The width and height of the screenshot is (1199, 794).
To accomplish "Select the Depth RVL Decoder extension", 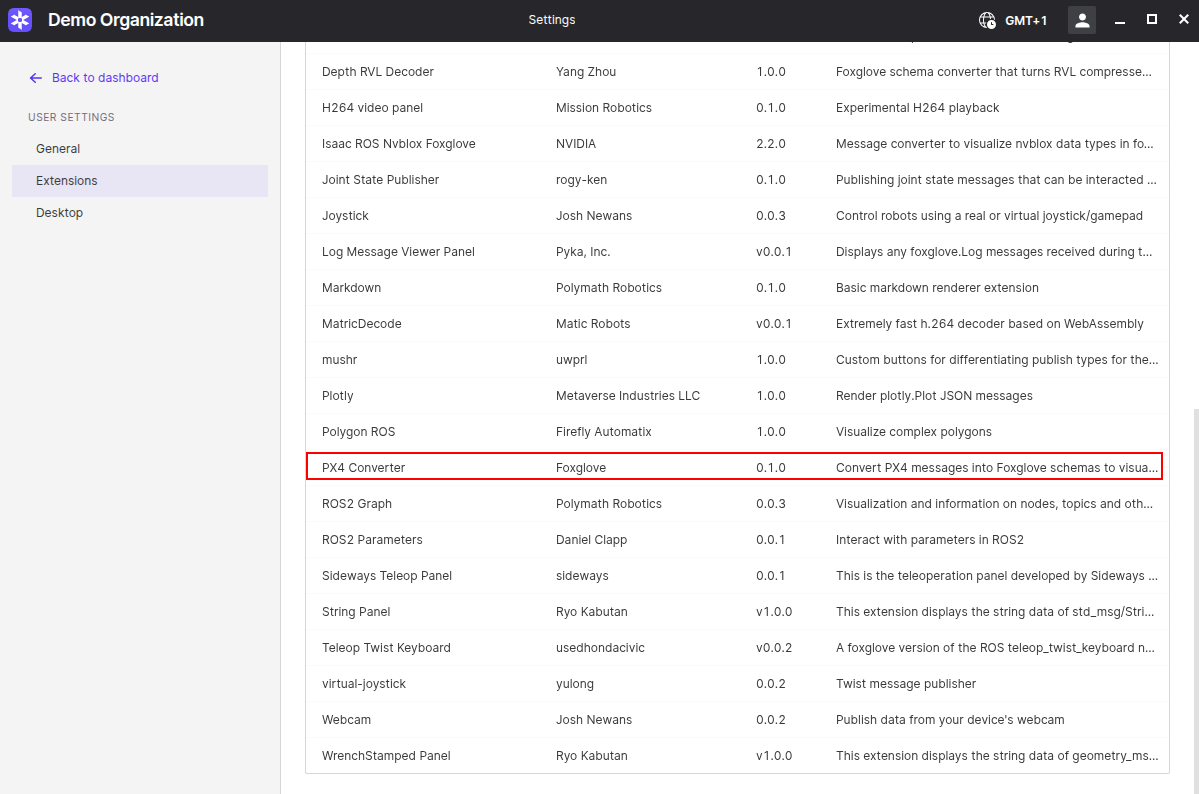I will coord(737,72).
